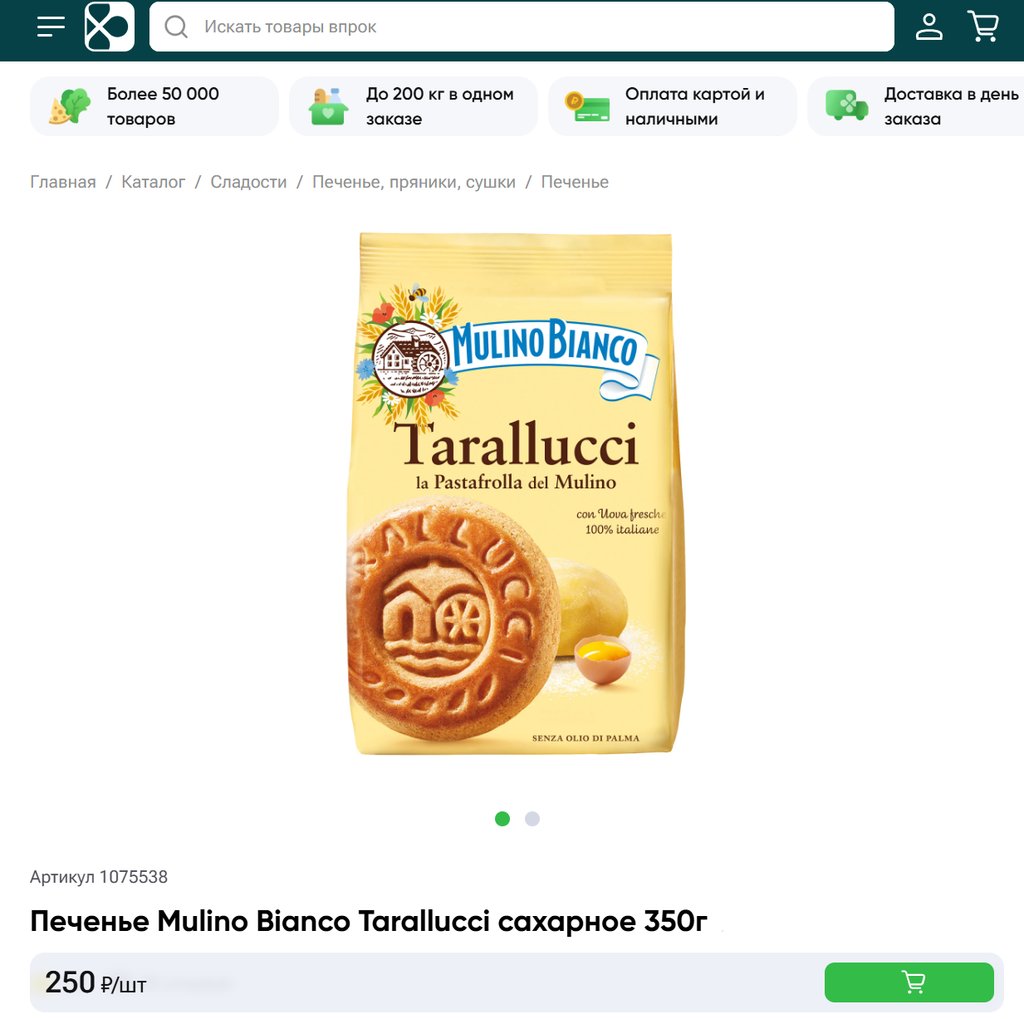Click the Vprok clover logo
Viewport: 1024px width, 1019px height.
tap(110, 27)
